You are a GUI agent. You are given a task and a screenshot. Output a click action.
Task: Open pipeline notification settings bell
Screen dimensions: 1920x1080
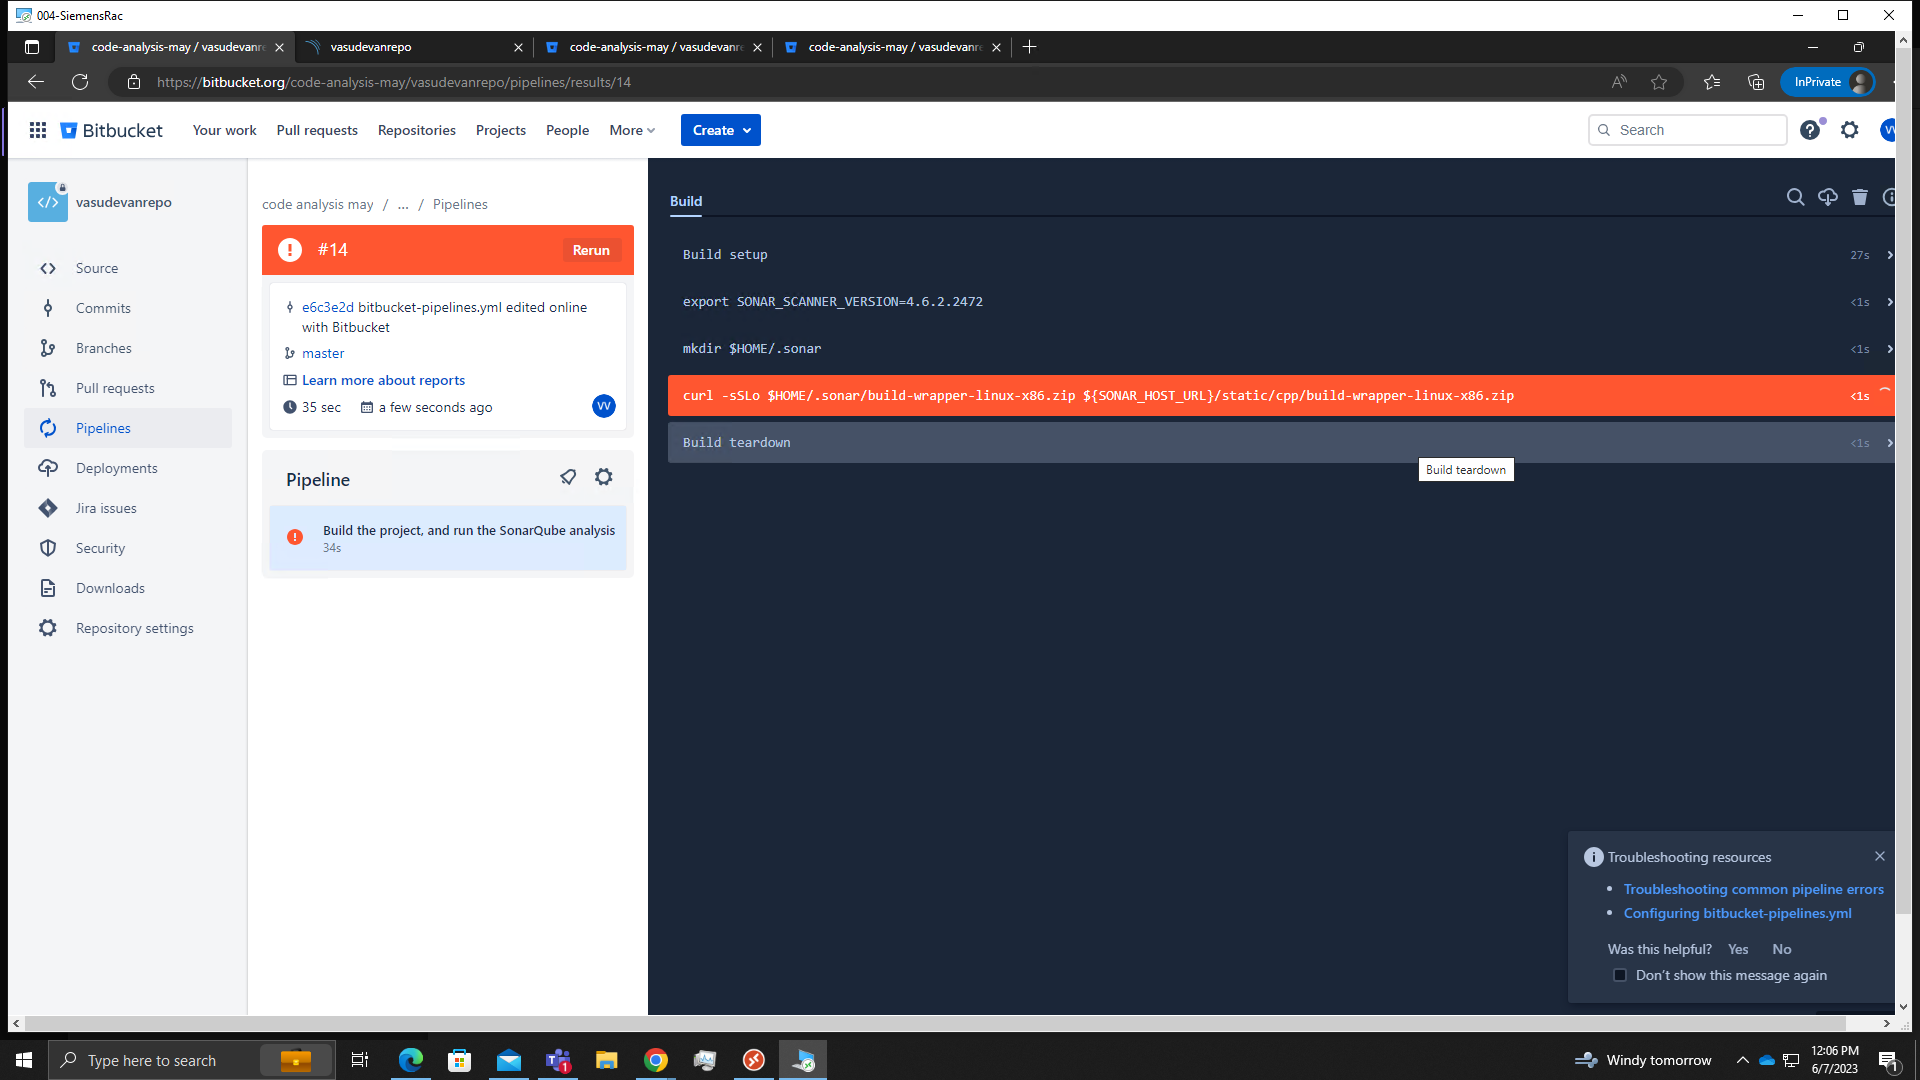click(569, 477)
